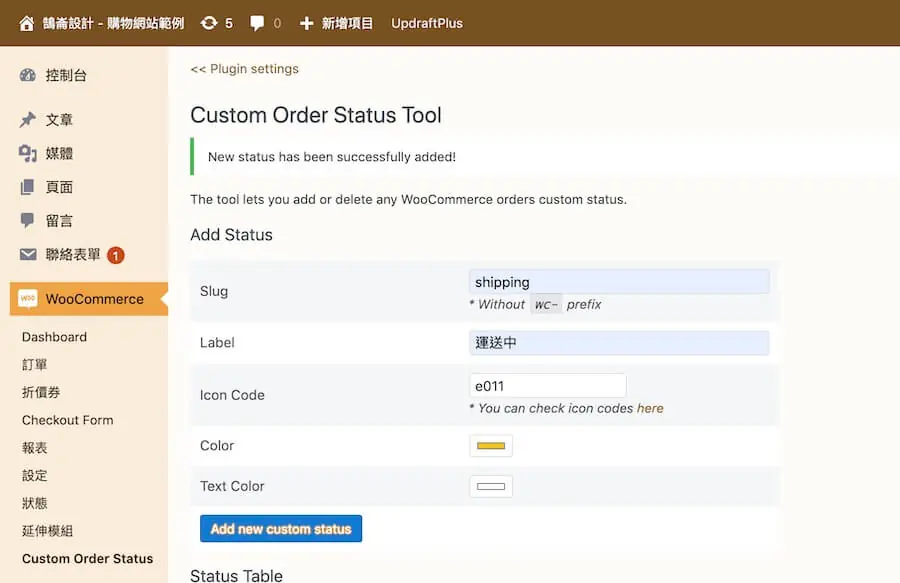Open the updates refresh icon
The image size is (900, 583).
209,23
